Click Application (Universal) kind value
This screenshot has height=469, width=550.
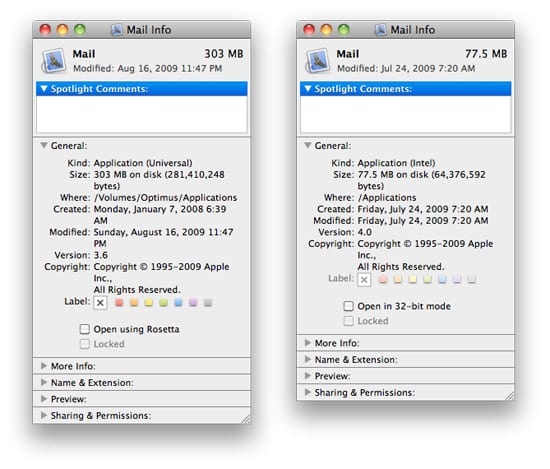[x=143, y=163]
